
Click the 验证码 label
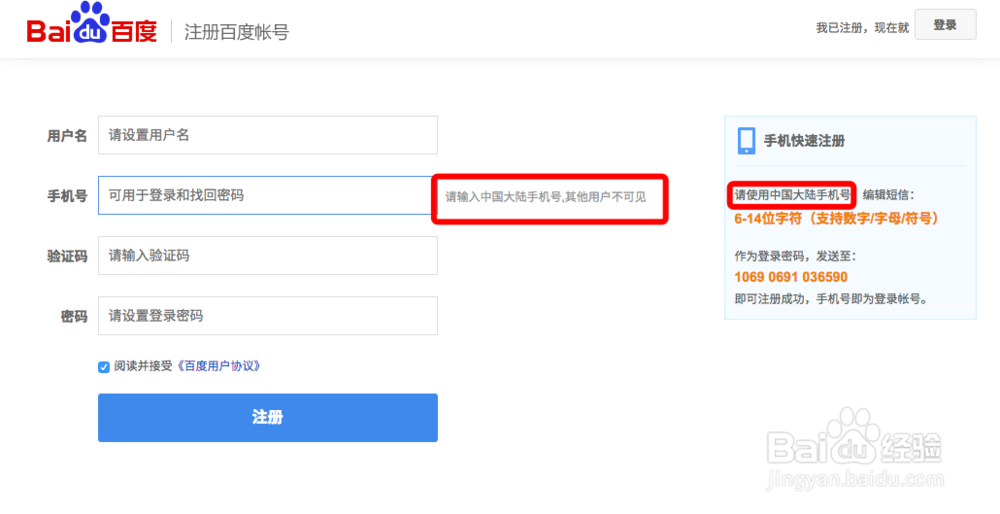click(67, 256)
